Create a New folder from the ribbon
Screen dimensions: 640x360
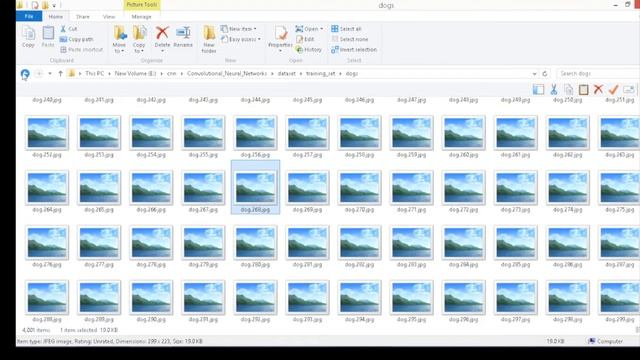coord(209,39)
